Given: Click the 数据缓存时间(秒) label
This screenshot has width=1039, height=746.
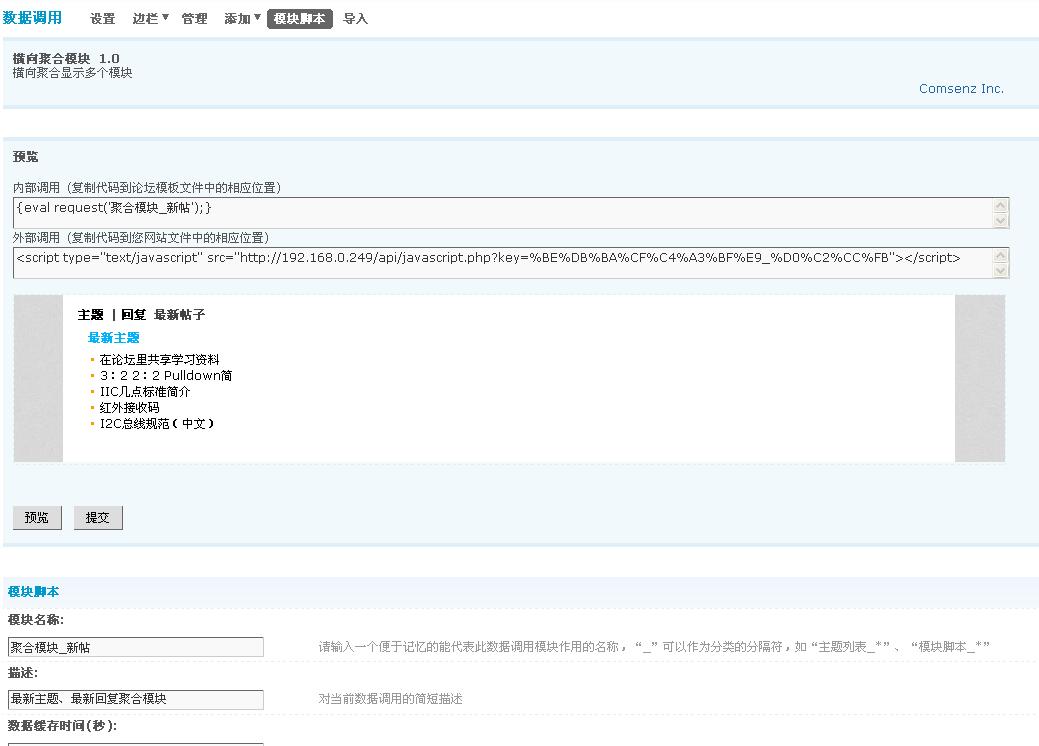Looking at the screenshot, I should click(x=62, y=726).
